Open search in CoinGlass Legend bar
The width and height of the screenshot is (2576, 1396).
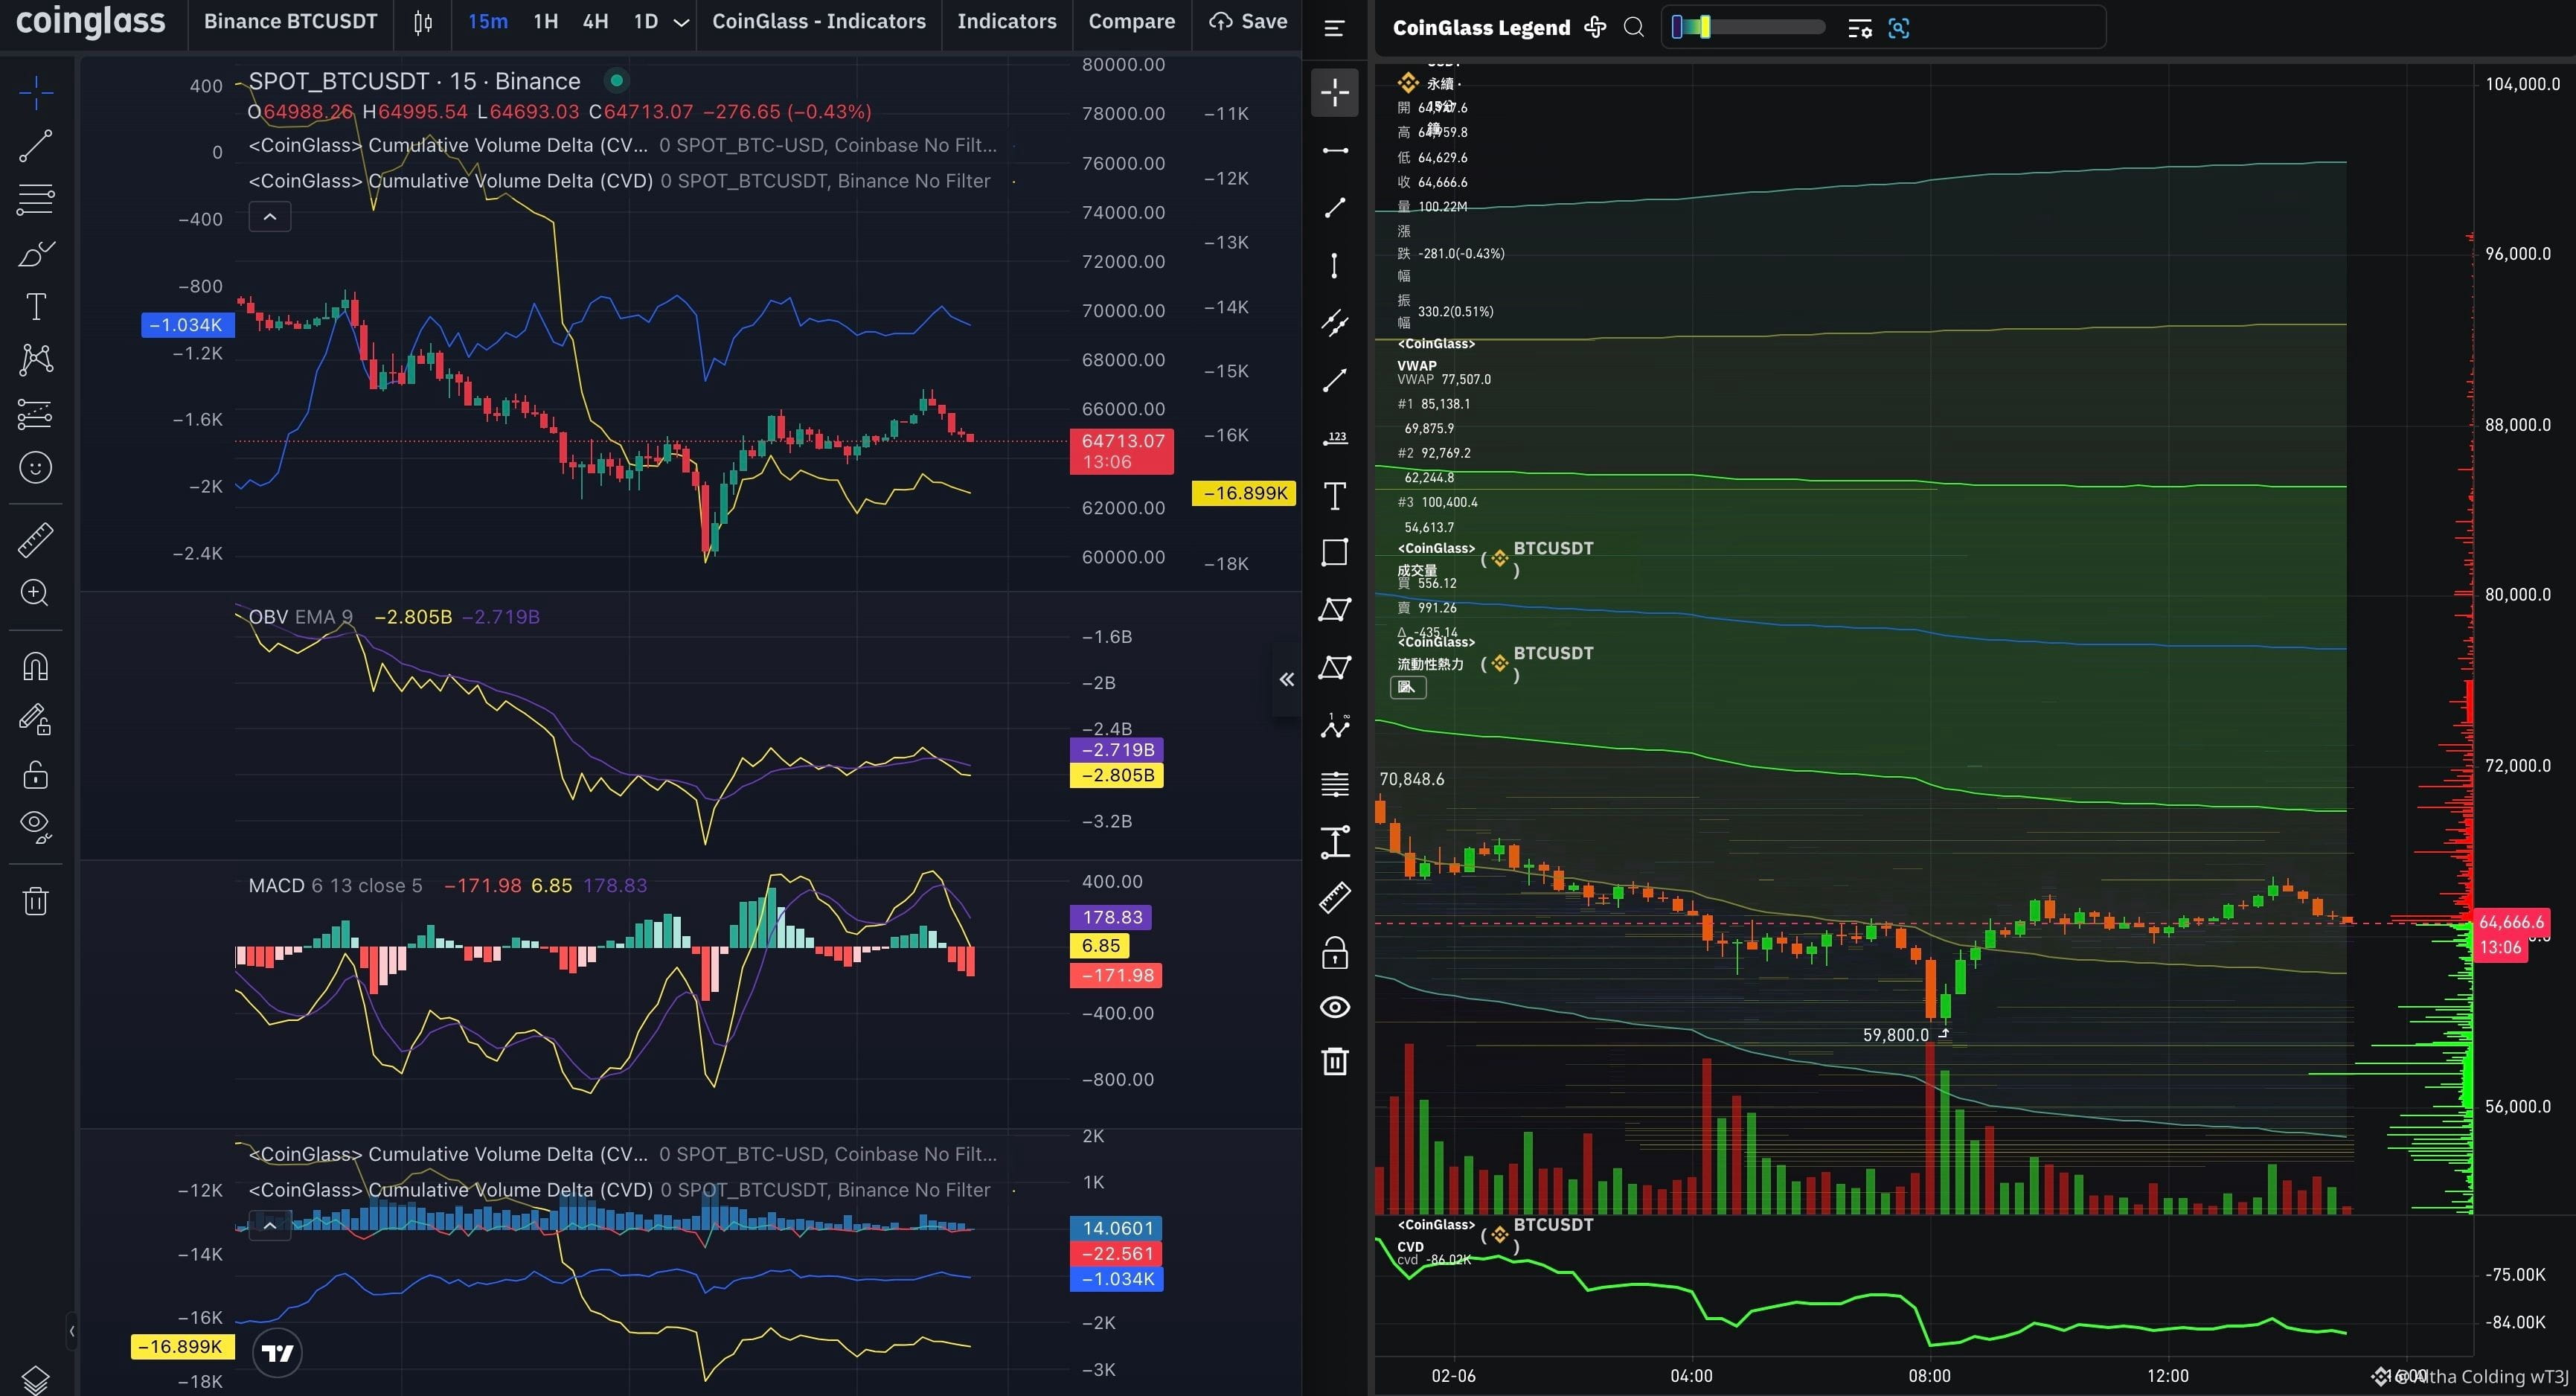coord(1633,28)
